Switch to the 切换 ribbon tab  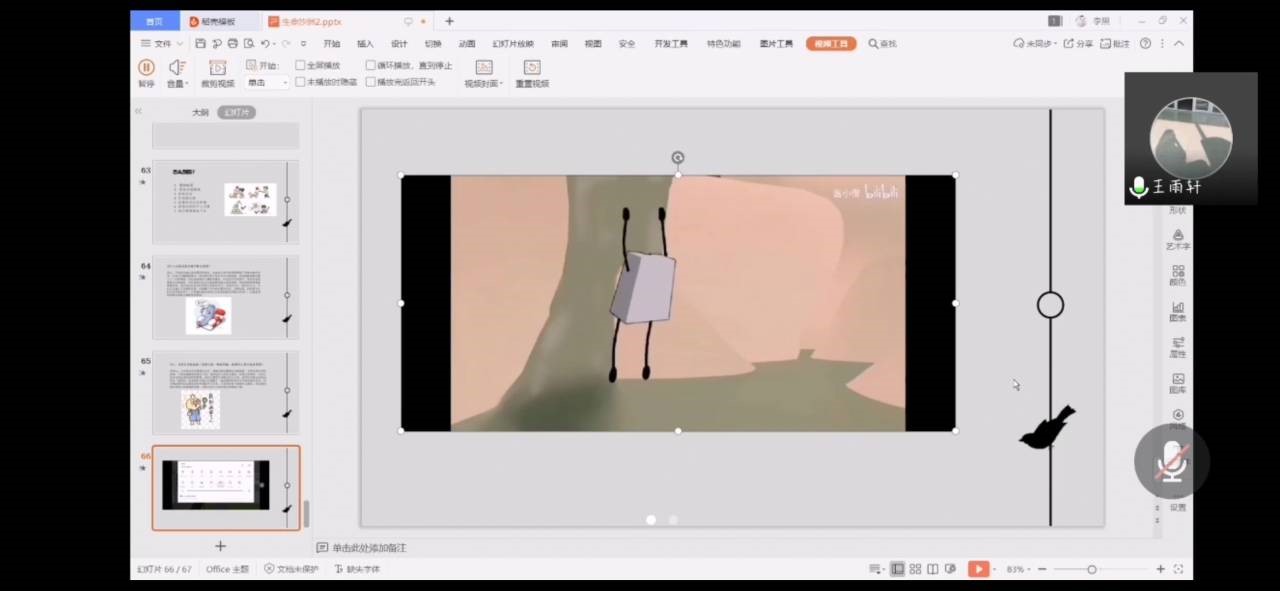(433, 44)
